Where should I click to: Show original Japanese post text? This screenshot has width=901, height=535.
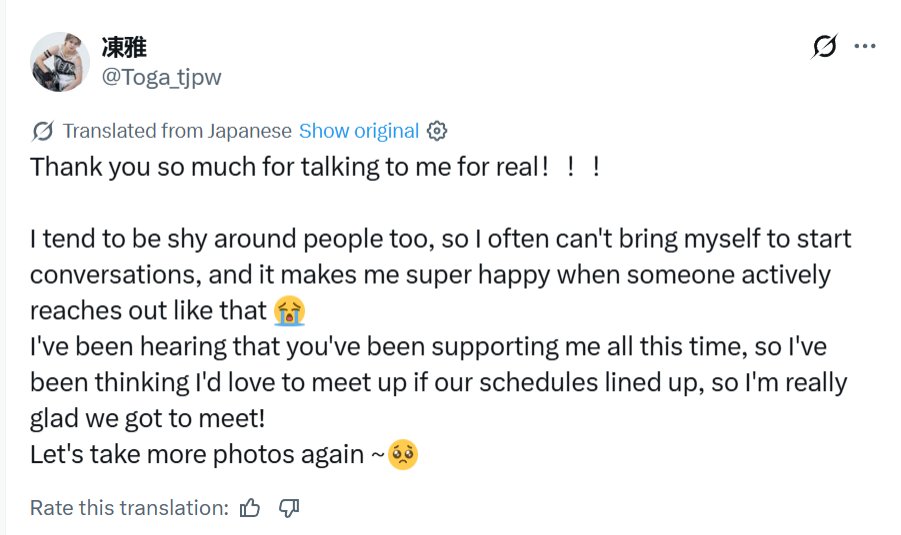click(x=359, y=131)
